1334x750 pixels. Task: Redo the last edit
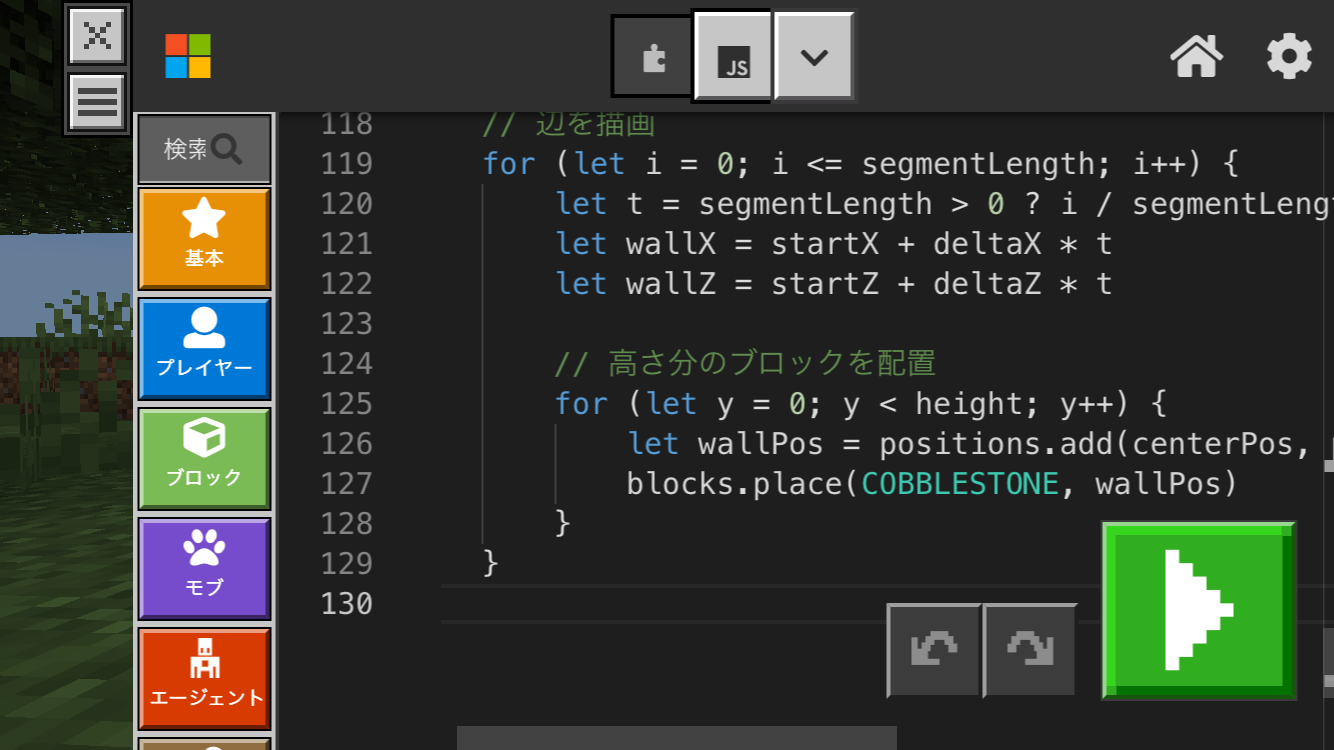pyautogui.click(x=1030, y=651)
